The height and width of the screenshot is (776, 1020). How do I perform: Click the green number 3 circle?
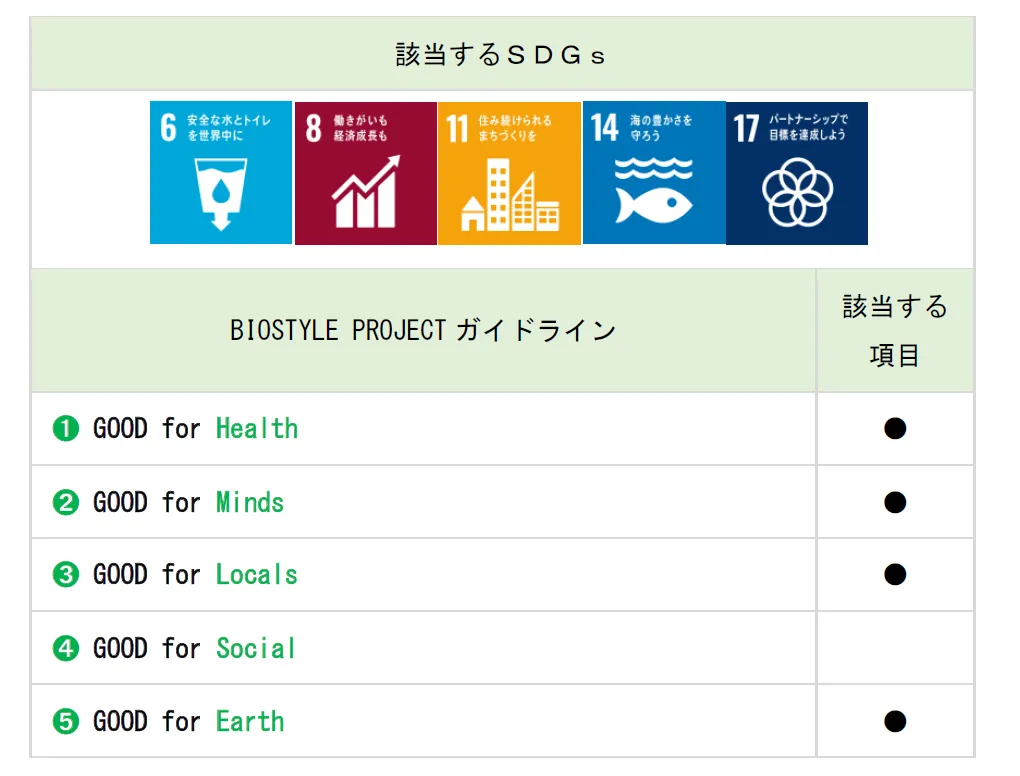pos(66,575)
